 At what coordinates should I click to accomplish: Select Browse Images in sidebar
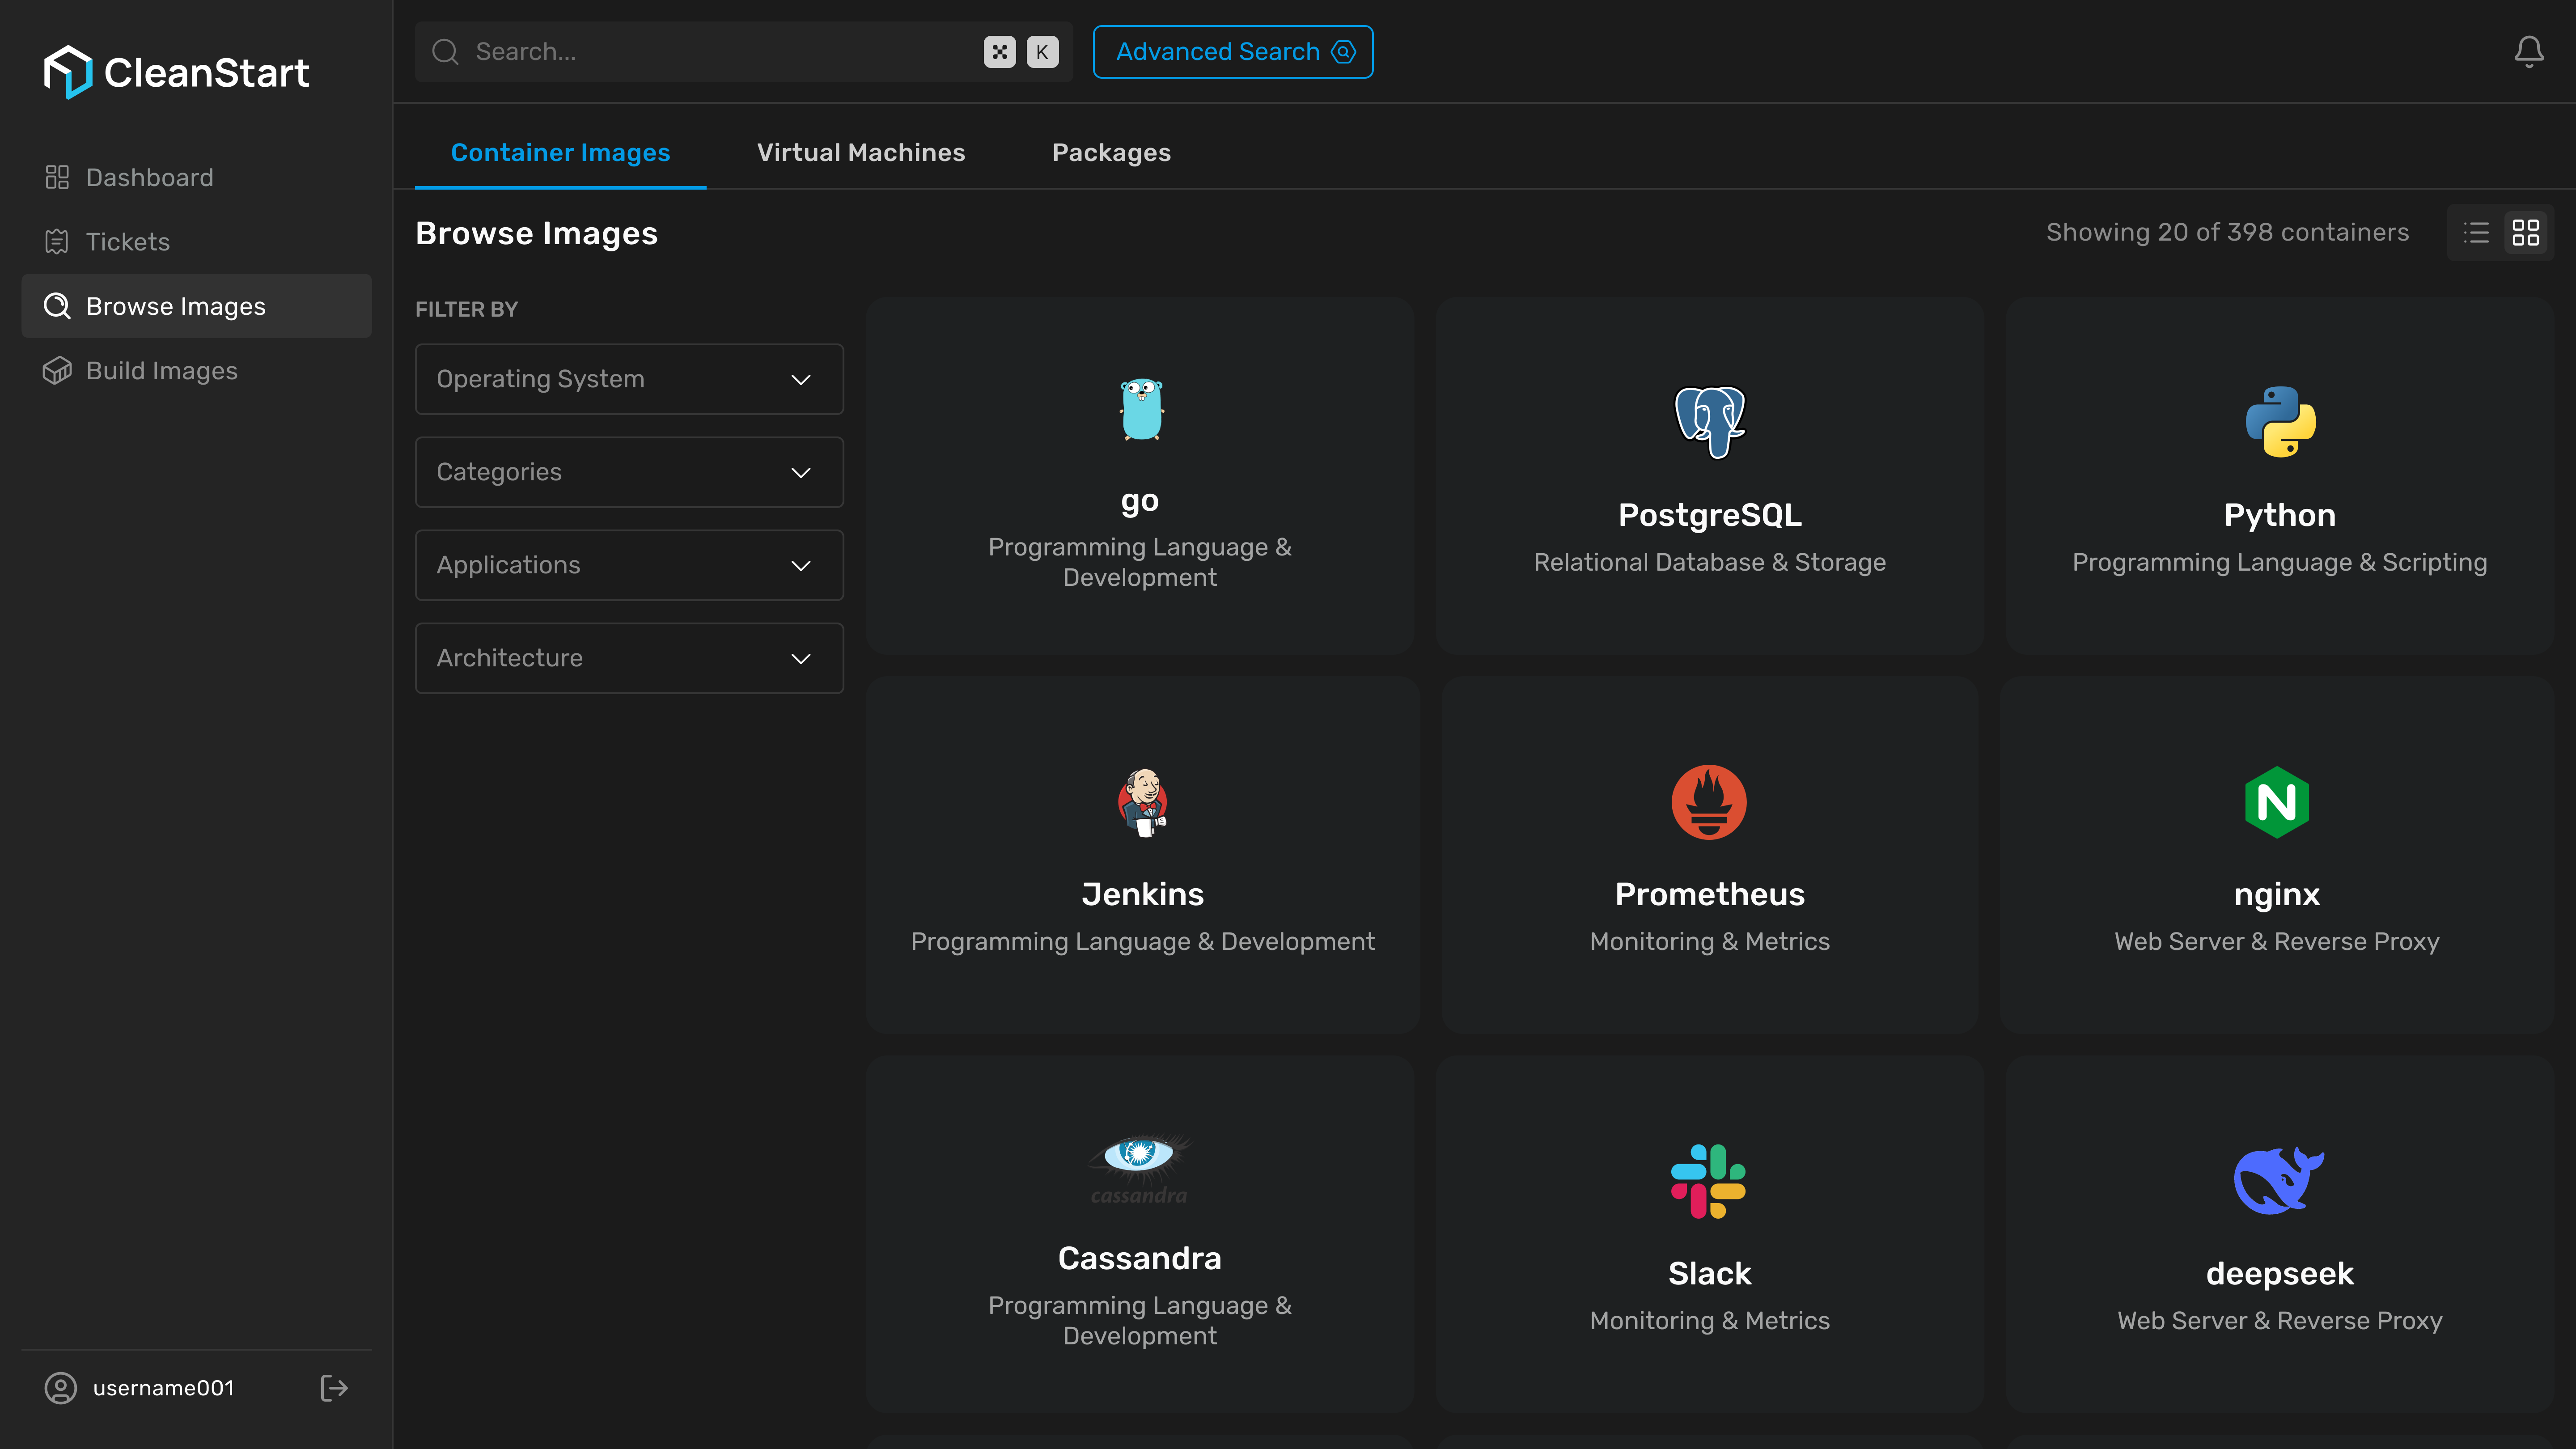coord(196,306)
